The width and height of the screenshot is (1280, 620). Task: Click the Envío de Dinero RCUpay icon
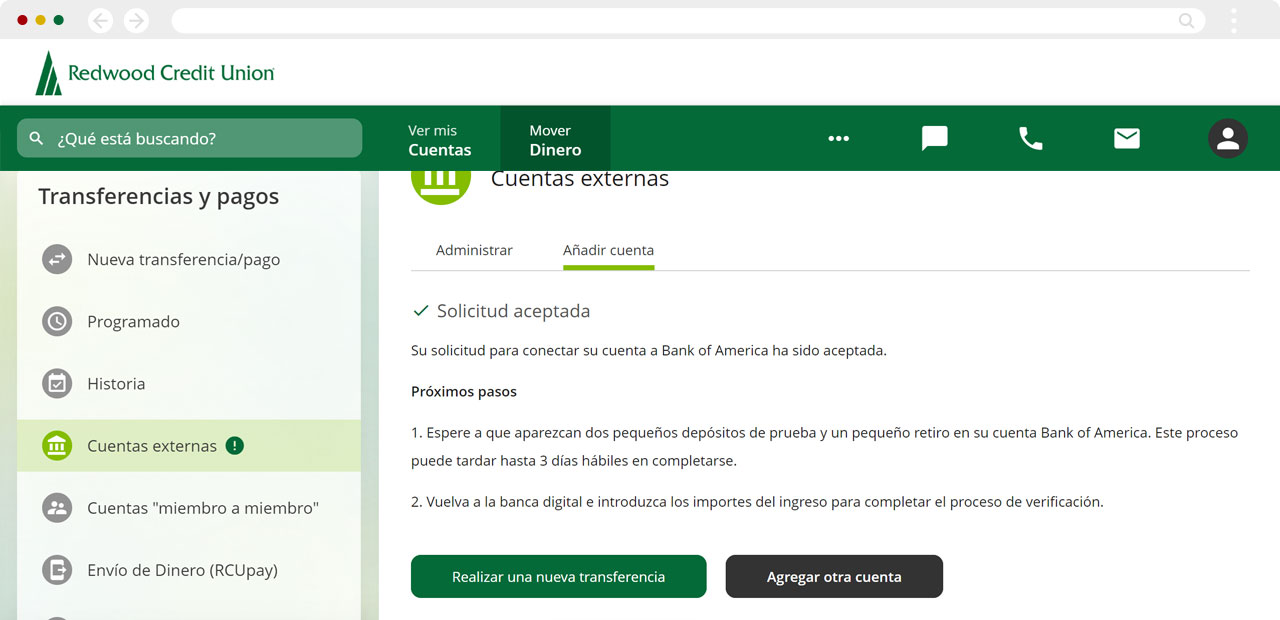[x=57, y=570]
